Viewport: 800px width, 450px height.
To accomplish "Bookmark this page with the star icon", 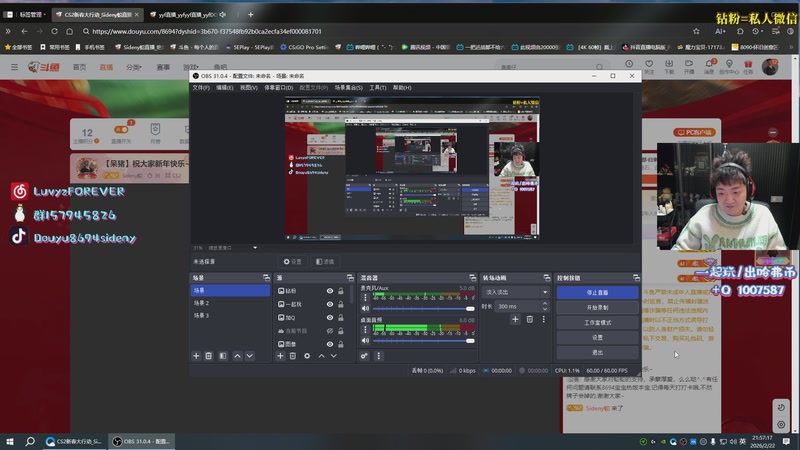I will (x=696, y=31).
